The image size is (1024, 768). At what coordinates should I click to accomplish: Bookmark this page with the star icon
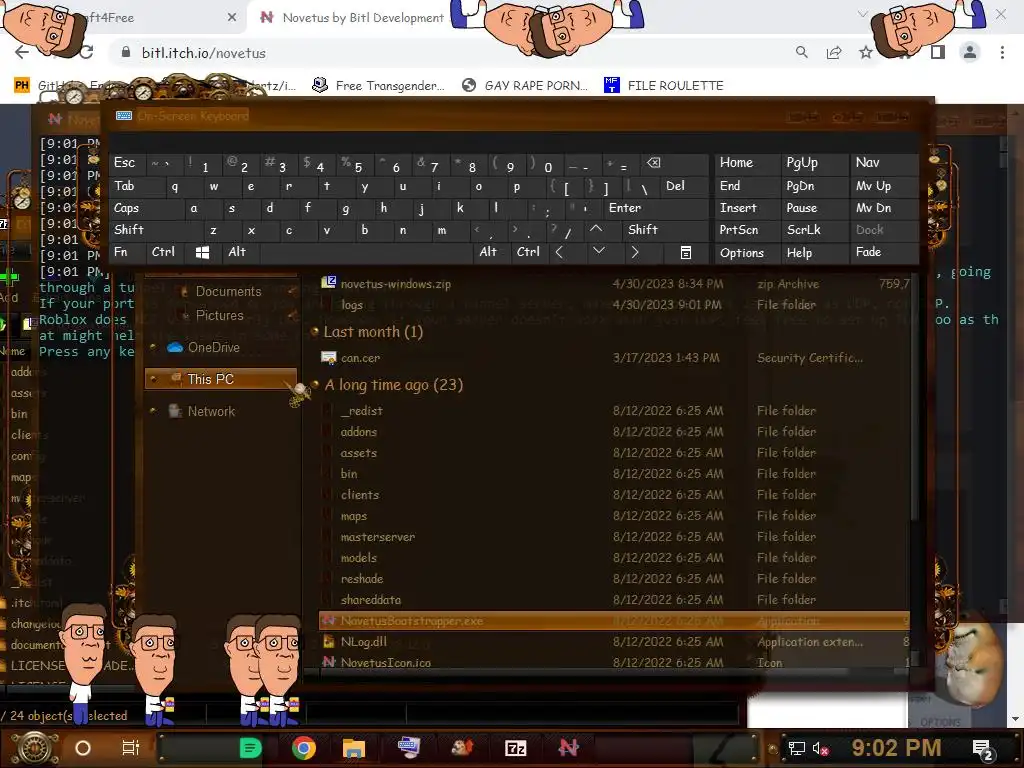865,52
